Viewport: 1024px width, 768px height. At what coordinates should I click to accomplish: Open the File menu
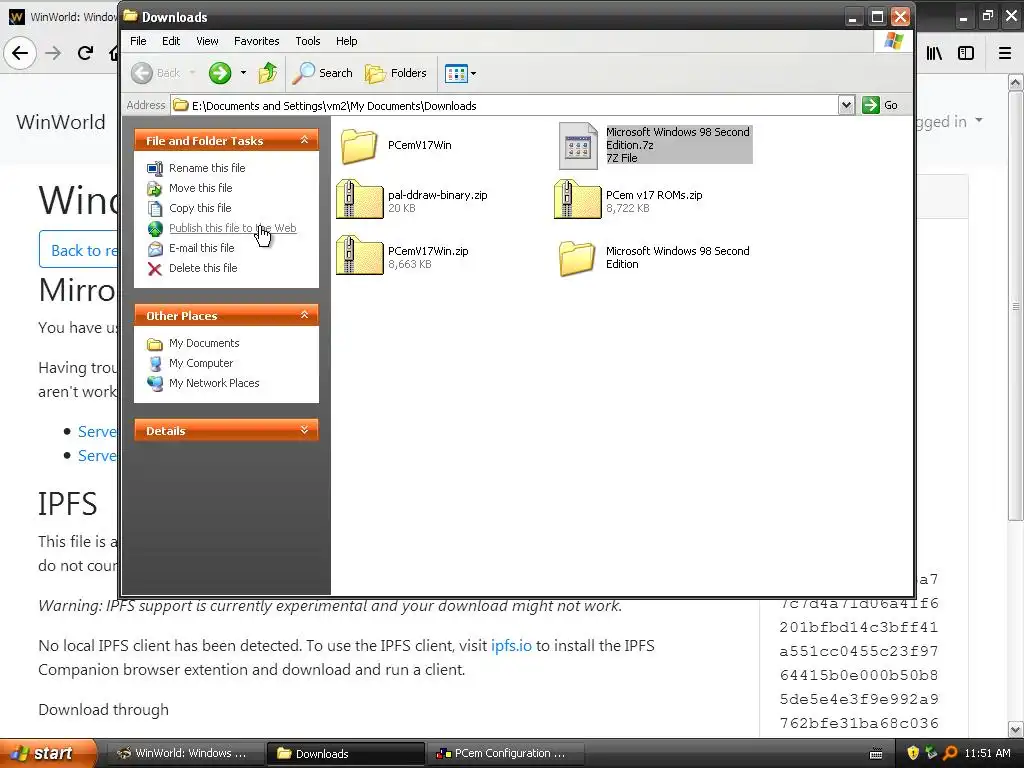(138, 41)
